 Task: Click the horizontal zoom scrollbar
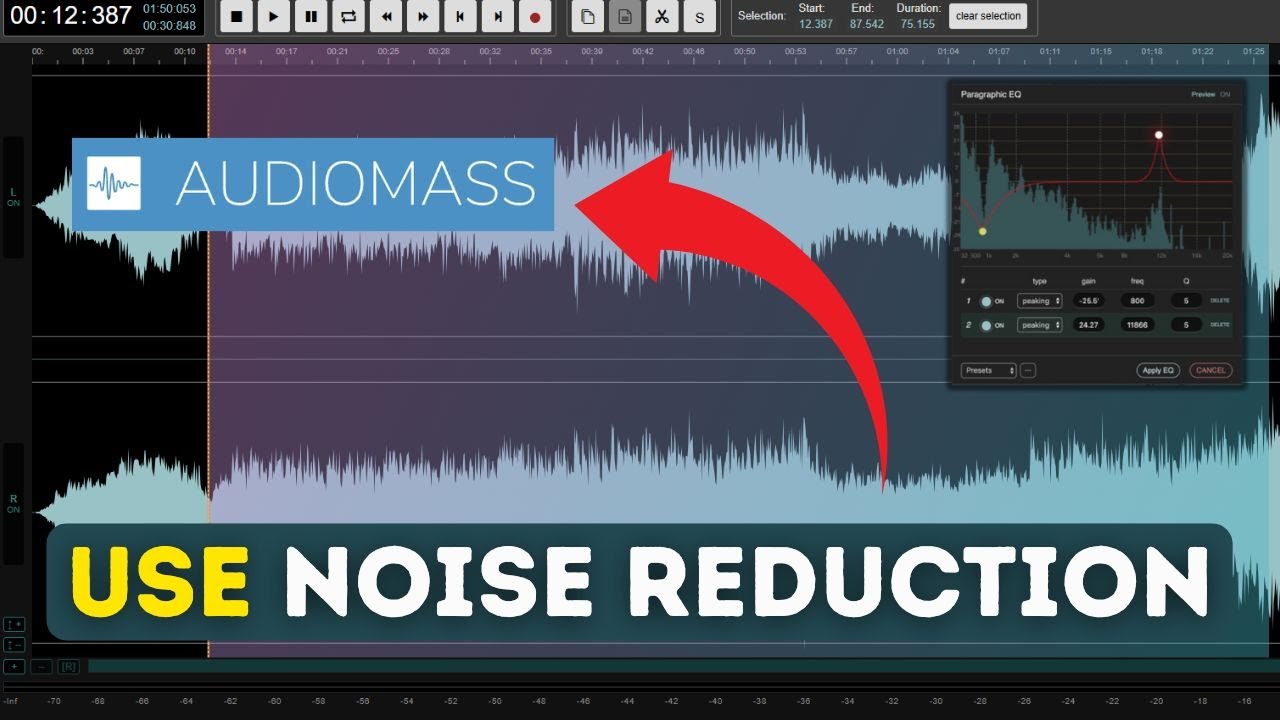tap(684, 666)
